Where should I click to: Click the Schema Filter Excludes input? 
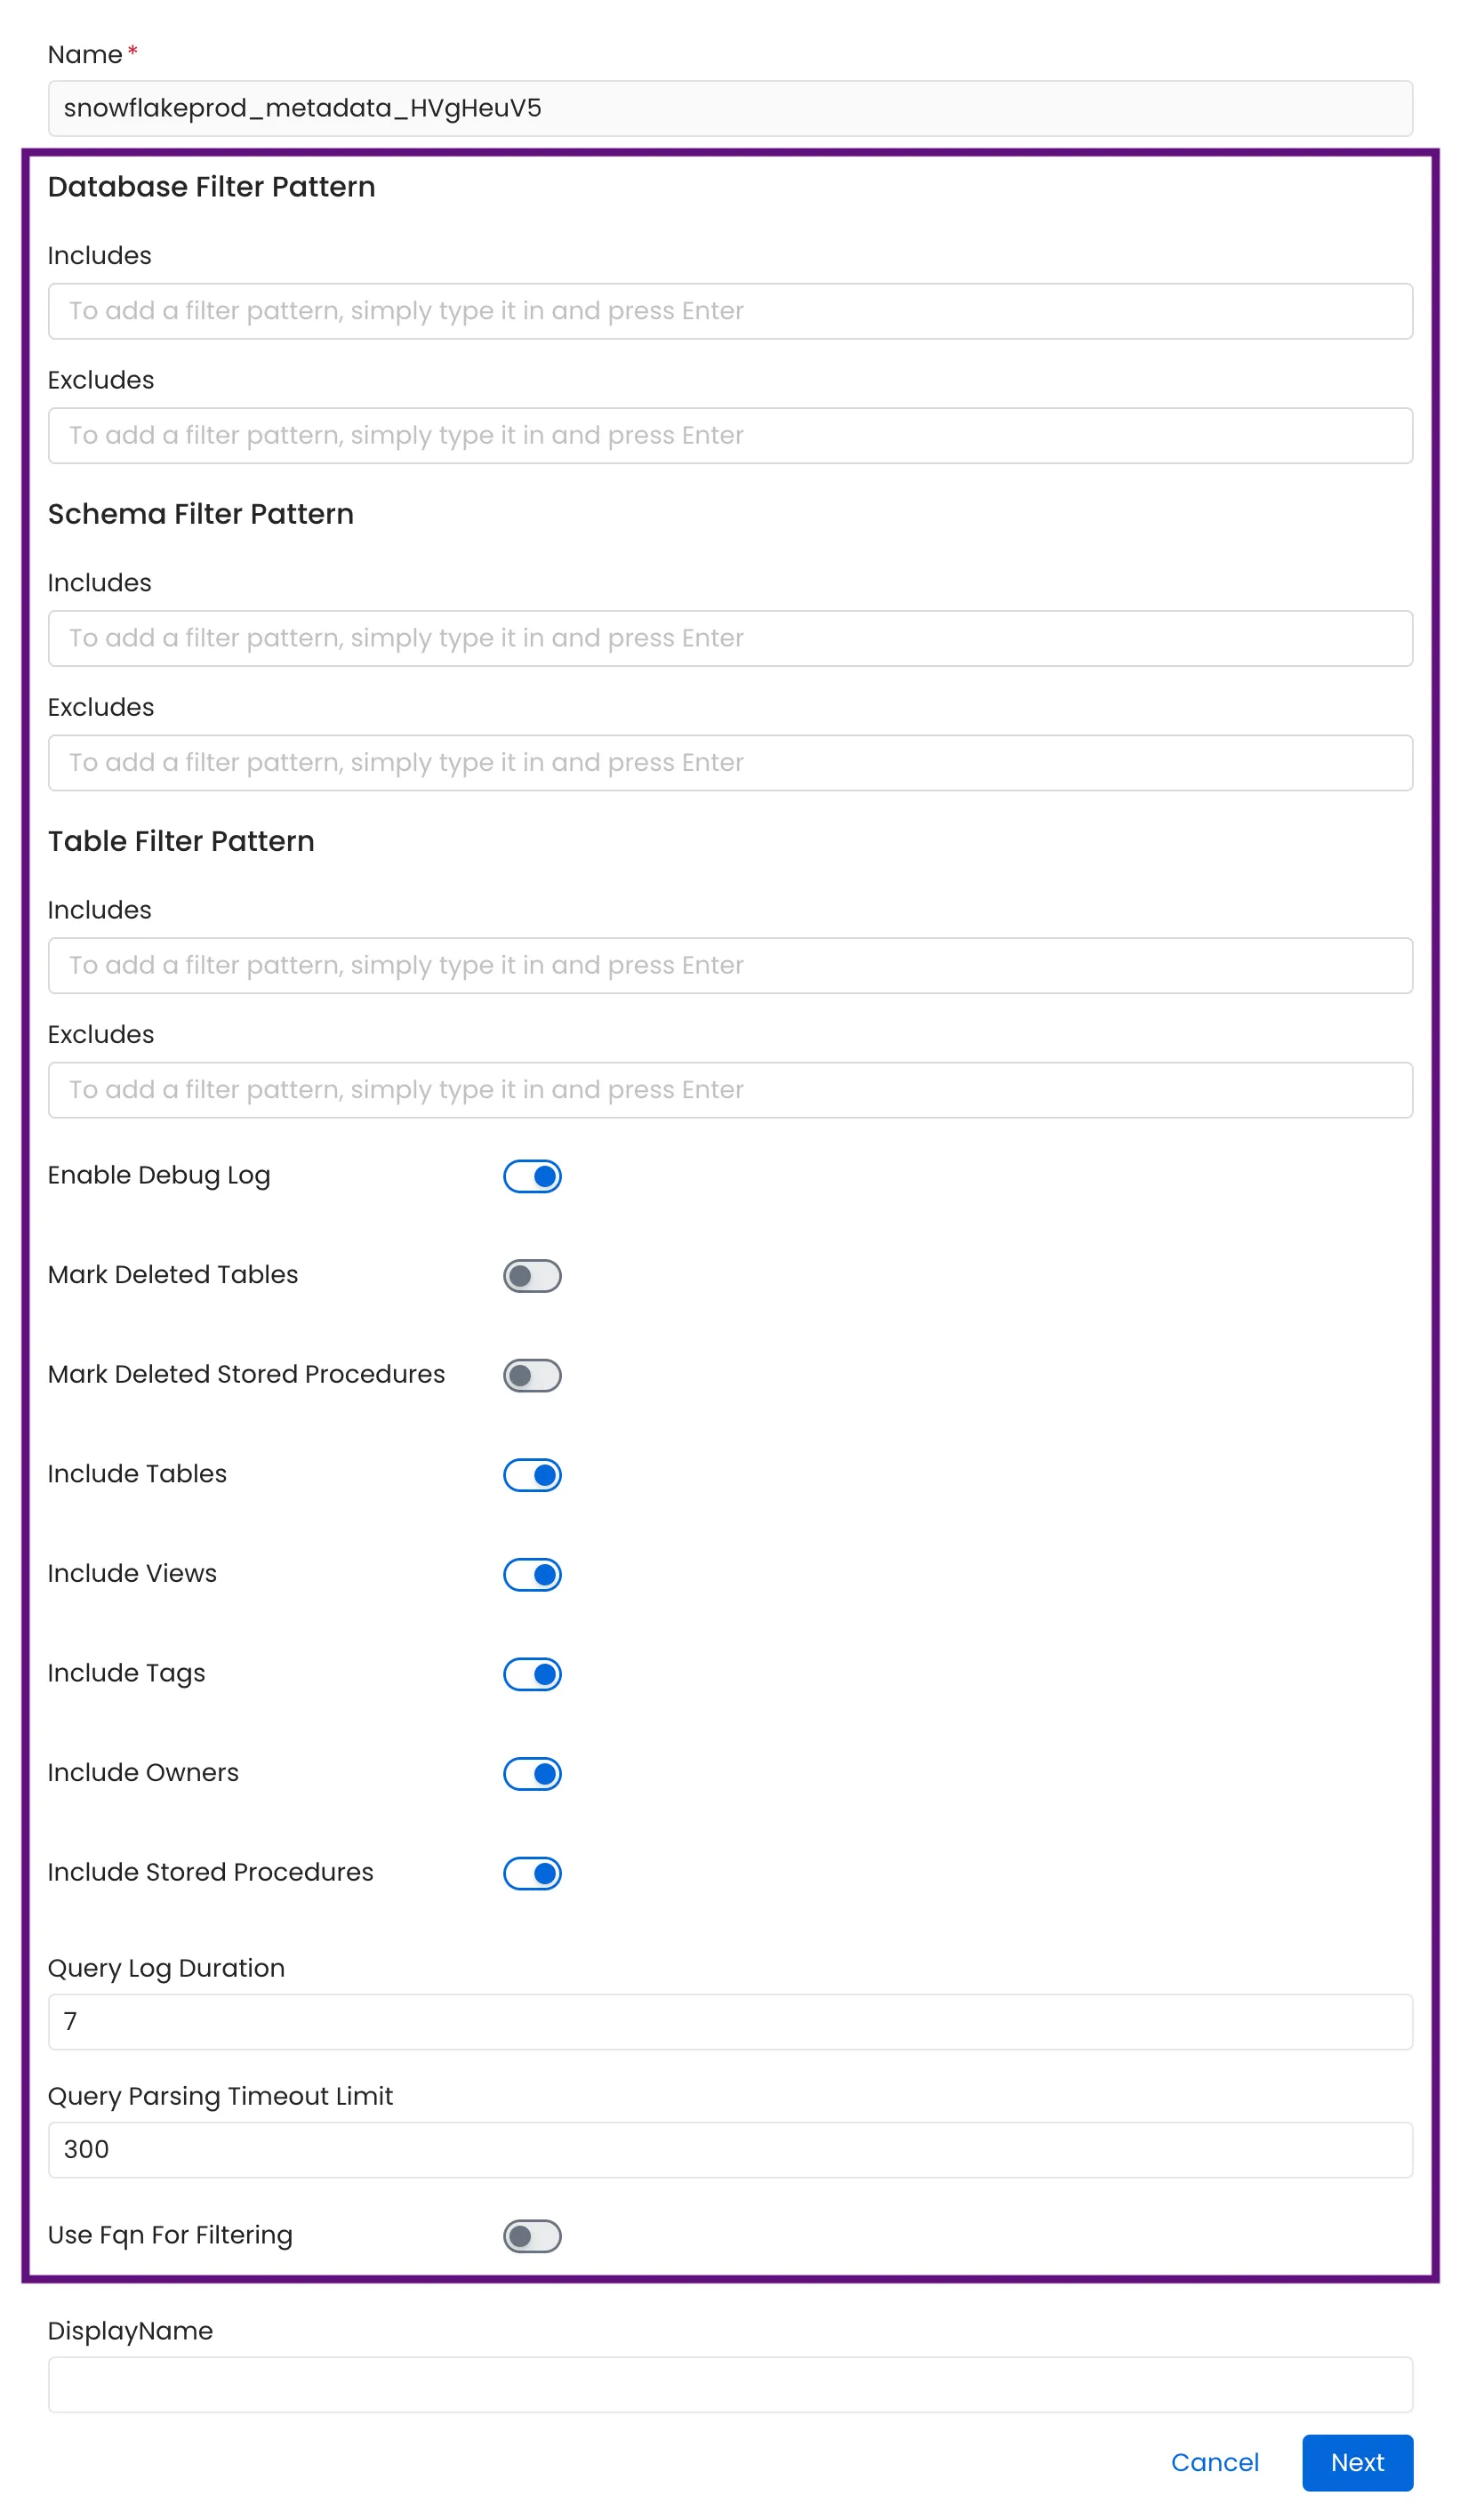point(730,762)
